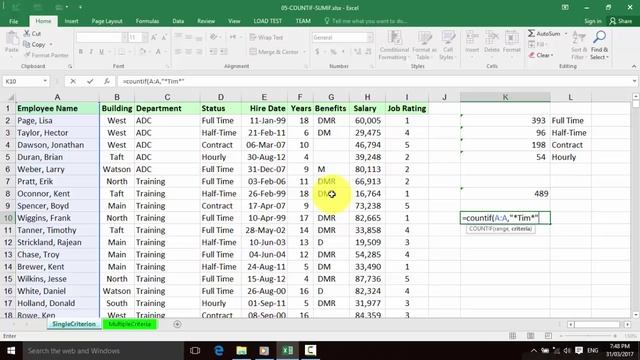640x360 pixels.
Task: Click the Employee Name header cell
Action: pyautogui.click(x=57, y=109)
